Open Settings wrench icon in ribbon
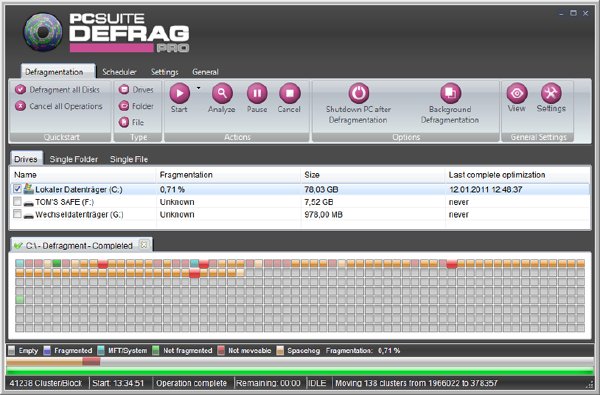 point(551,93)
